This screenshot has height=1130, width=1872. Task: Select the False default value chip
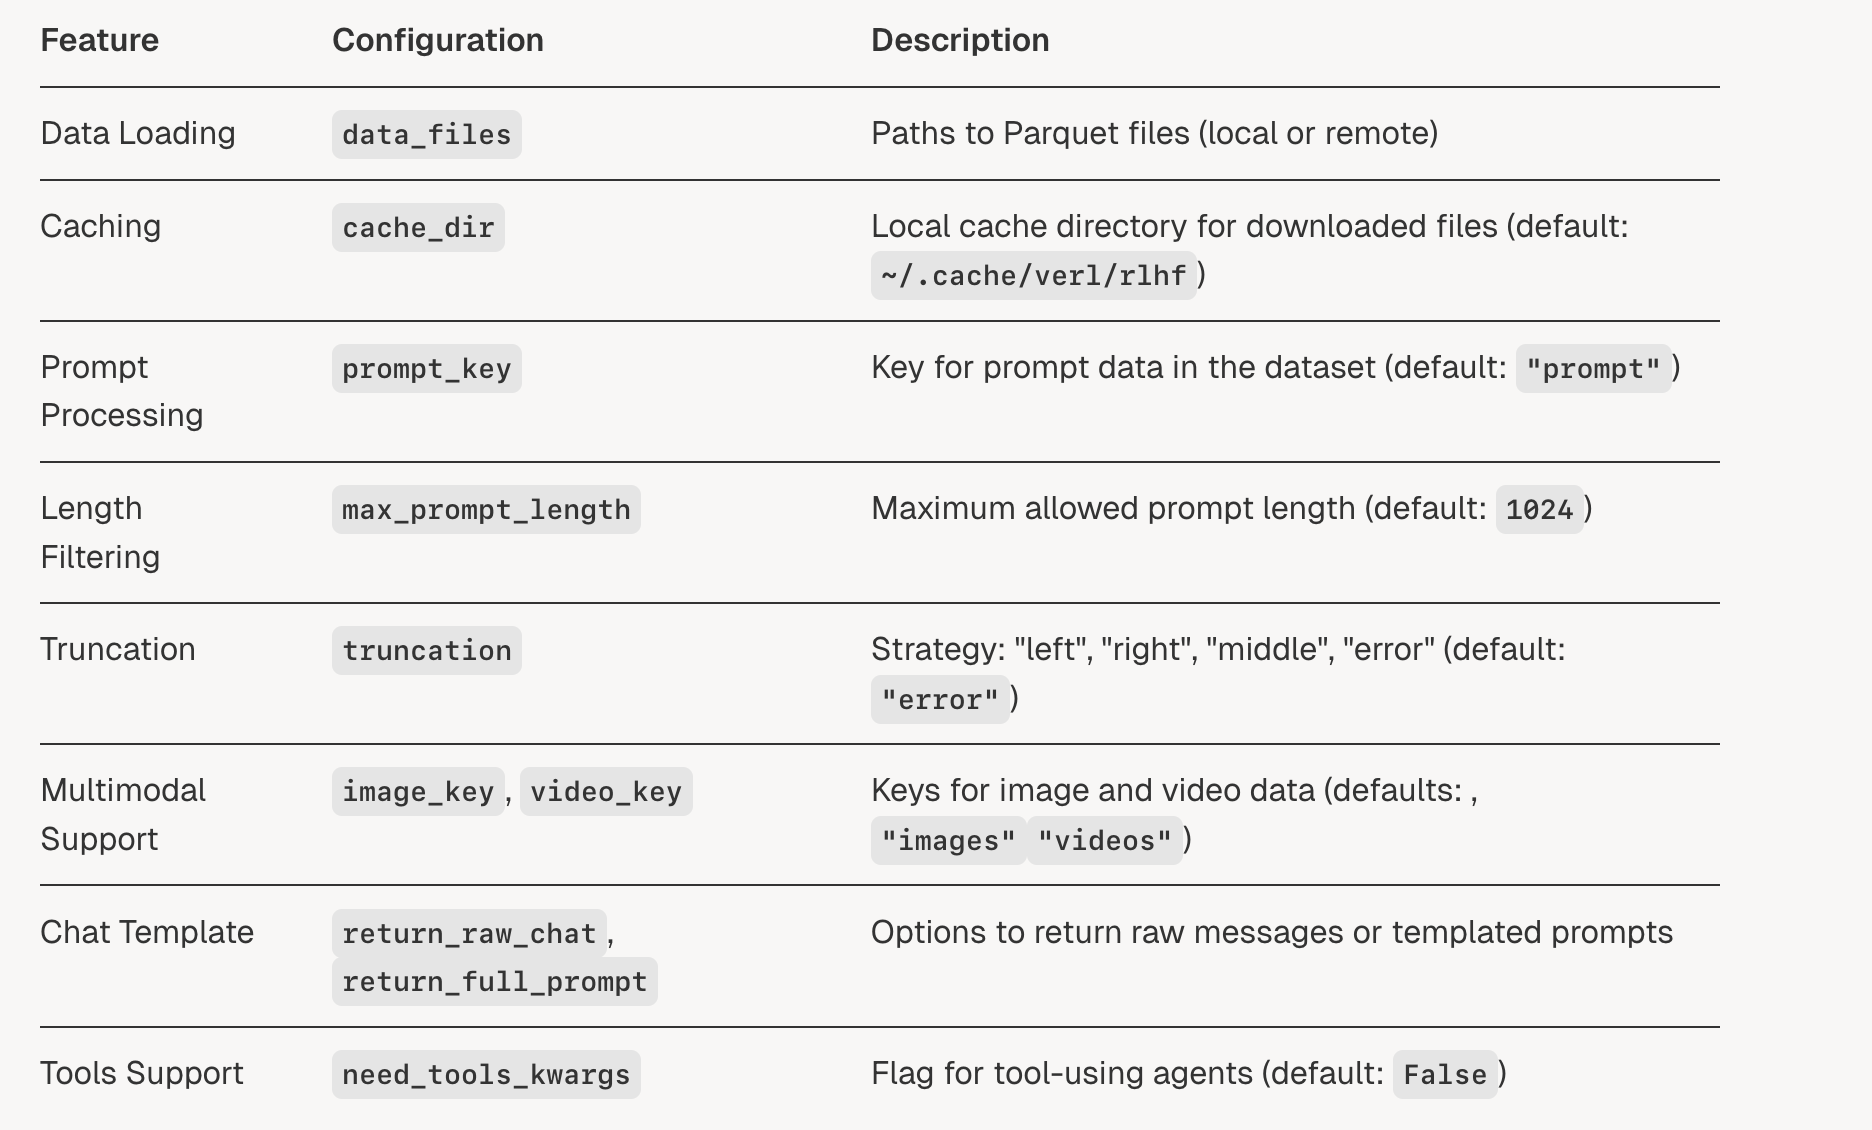click(x=1445, y=1074)
